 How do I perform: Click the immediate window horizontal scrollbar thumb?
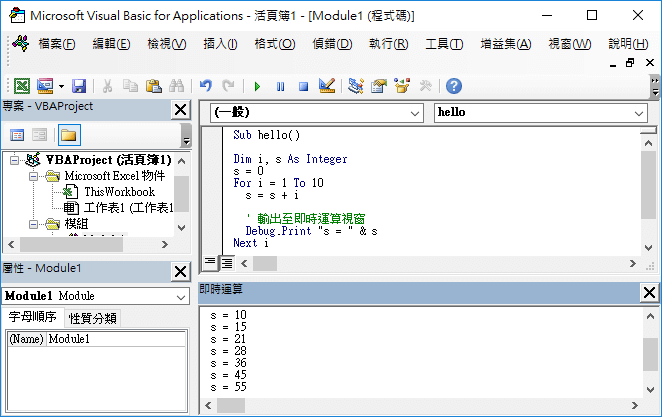point(231,406)
